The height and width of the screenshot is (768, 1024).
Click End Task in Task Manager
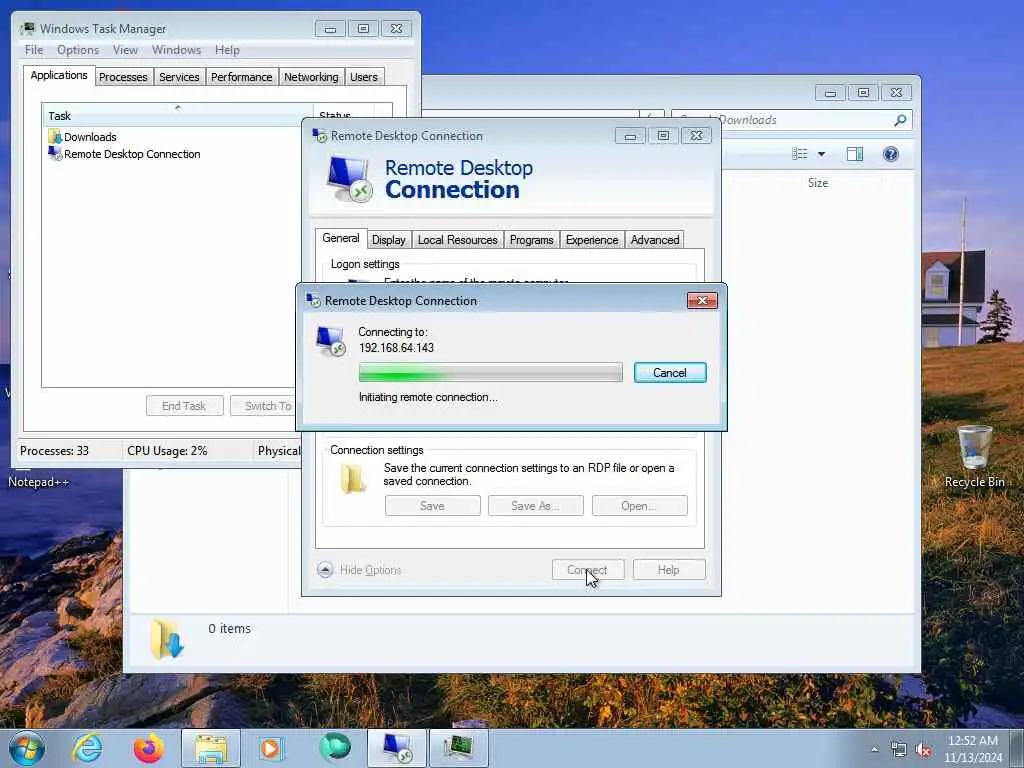(184, 406)
